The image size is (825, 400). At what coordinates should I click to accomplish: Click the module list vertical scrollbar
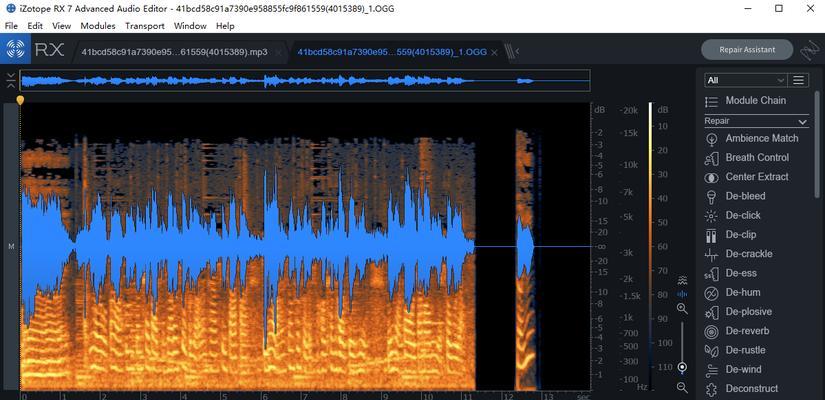(817, 145)
